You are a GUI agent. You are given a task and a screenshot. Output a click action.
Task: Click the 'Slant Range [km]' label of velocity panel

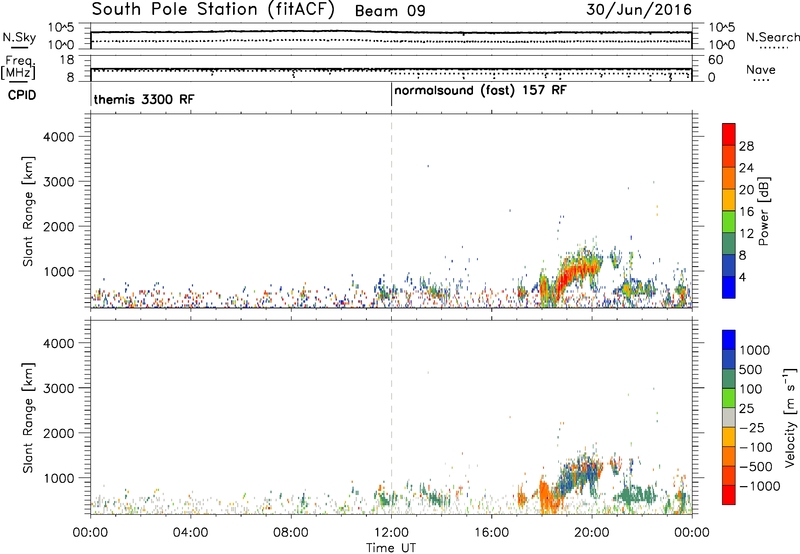(28, 418)
